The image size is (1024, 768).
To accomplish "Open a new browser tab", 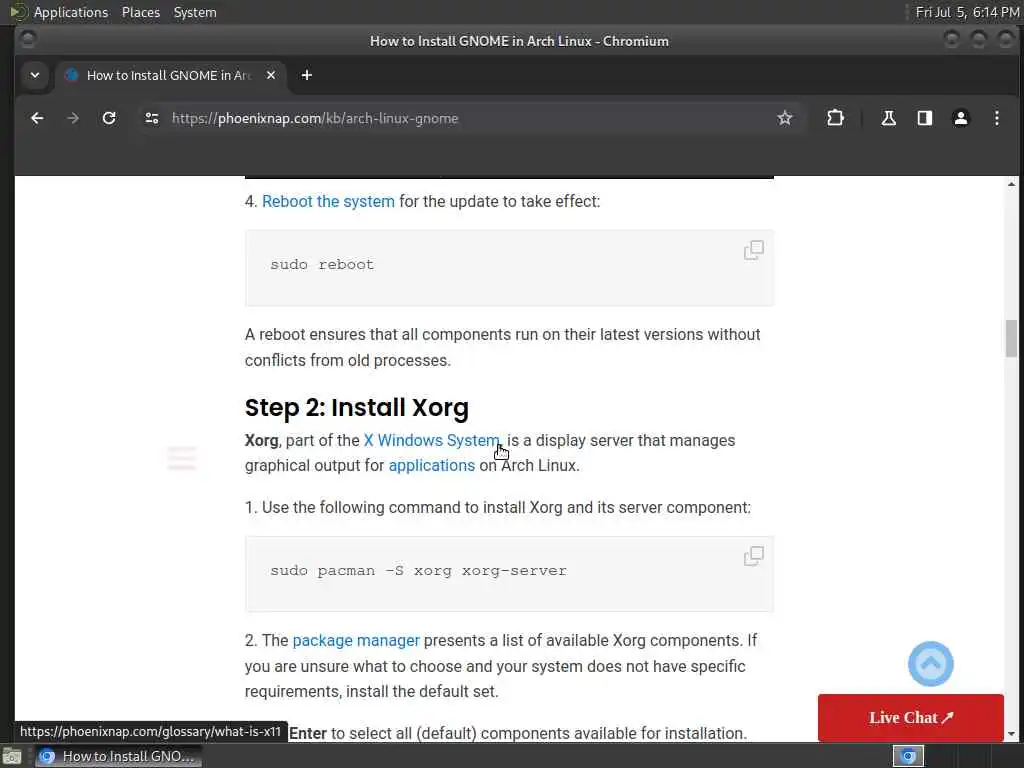I will point(306,75).
